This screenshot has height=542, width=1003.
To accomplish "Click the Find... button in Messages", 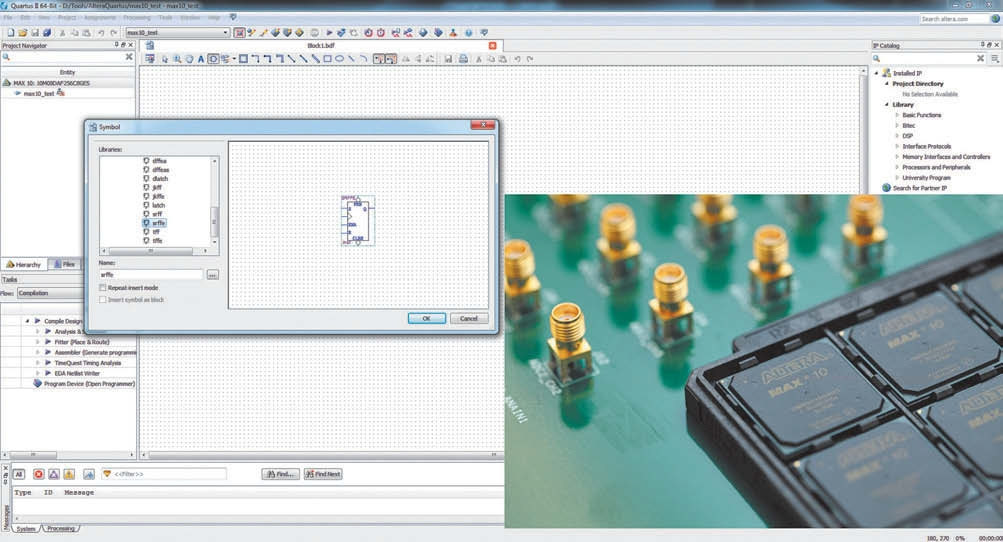I will [280, 474].
